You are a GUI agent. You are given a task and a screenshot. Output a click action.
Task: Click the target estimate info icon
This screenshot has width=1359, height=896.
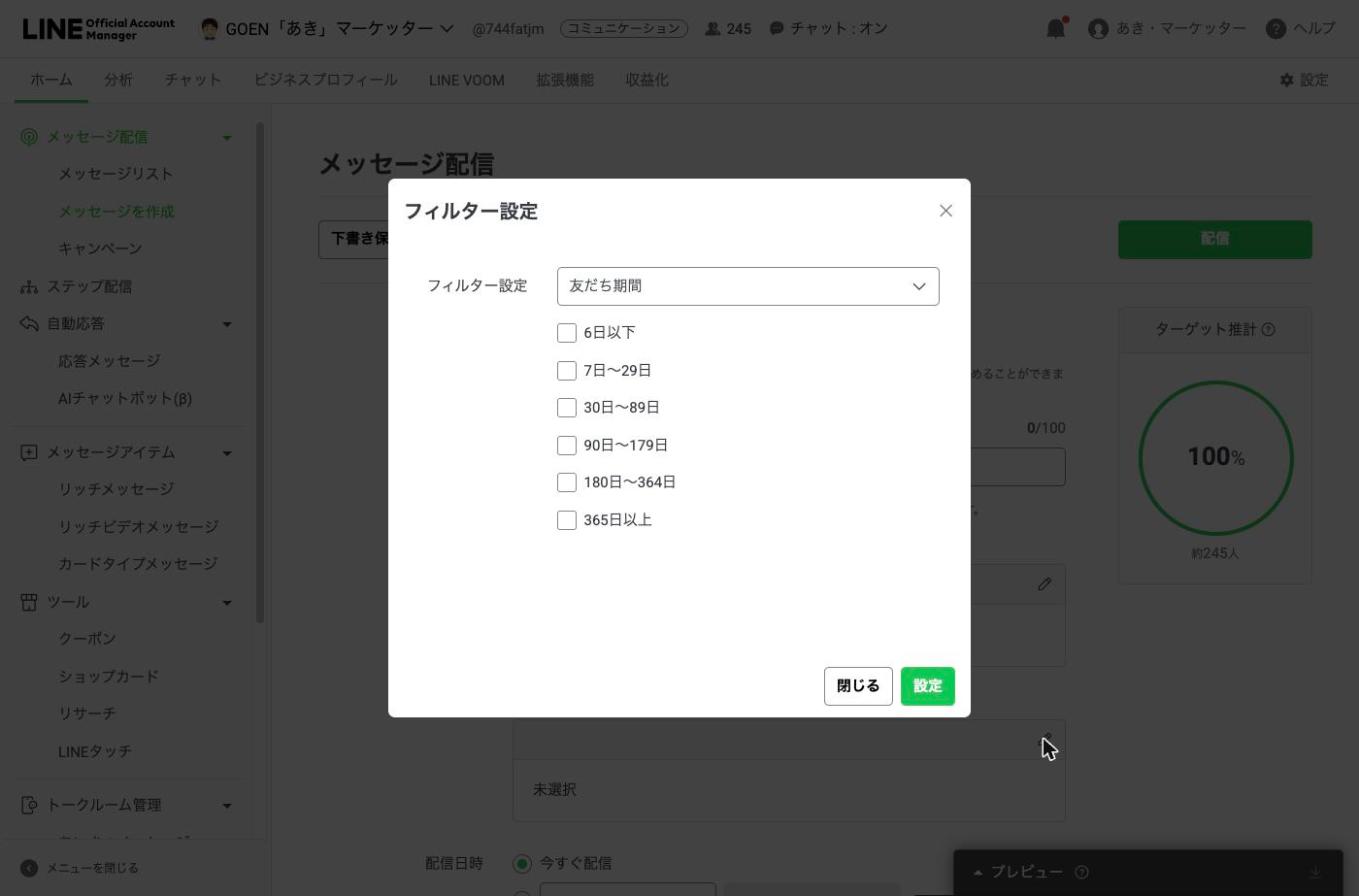(x=1268, y=330)
